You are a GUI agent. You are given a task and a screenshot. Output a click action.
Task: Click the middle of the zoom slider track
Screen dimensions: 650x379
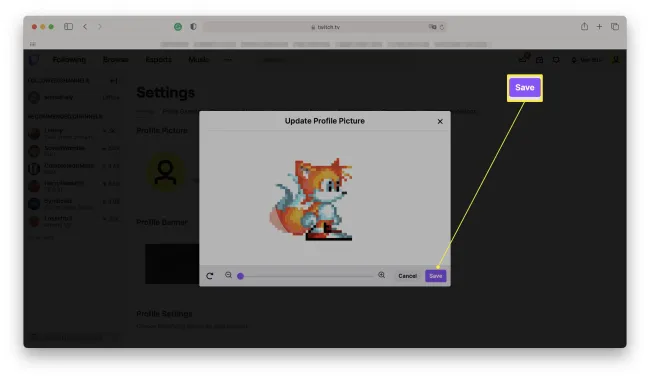306,276
